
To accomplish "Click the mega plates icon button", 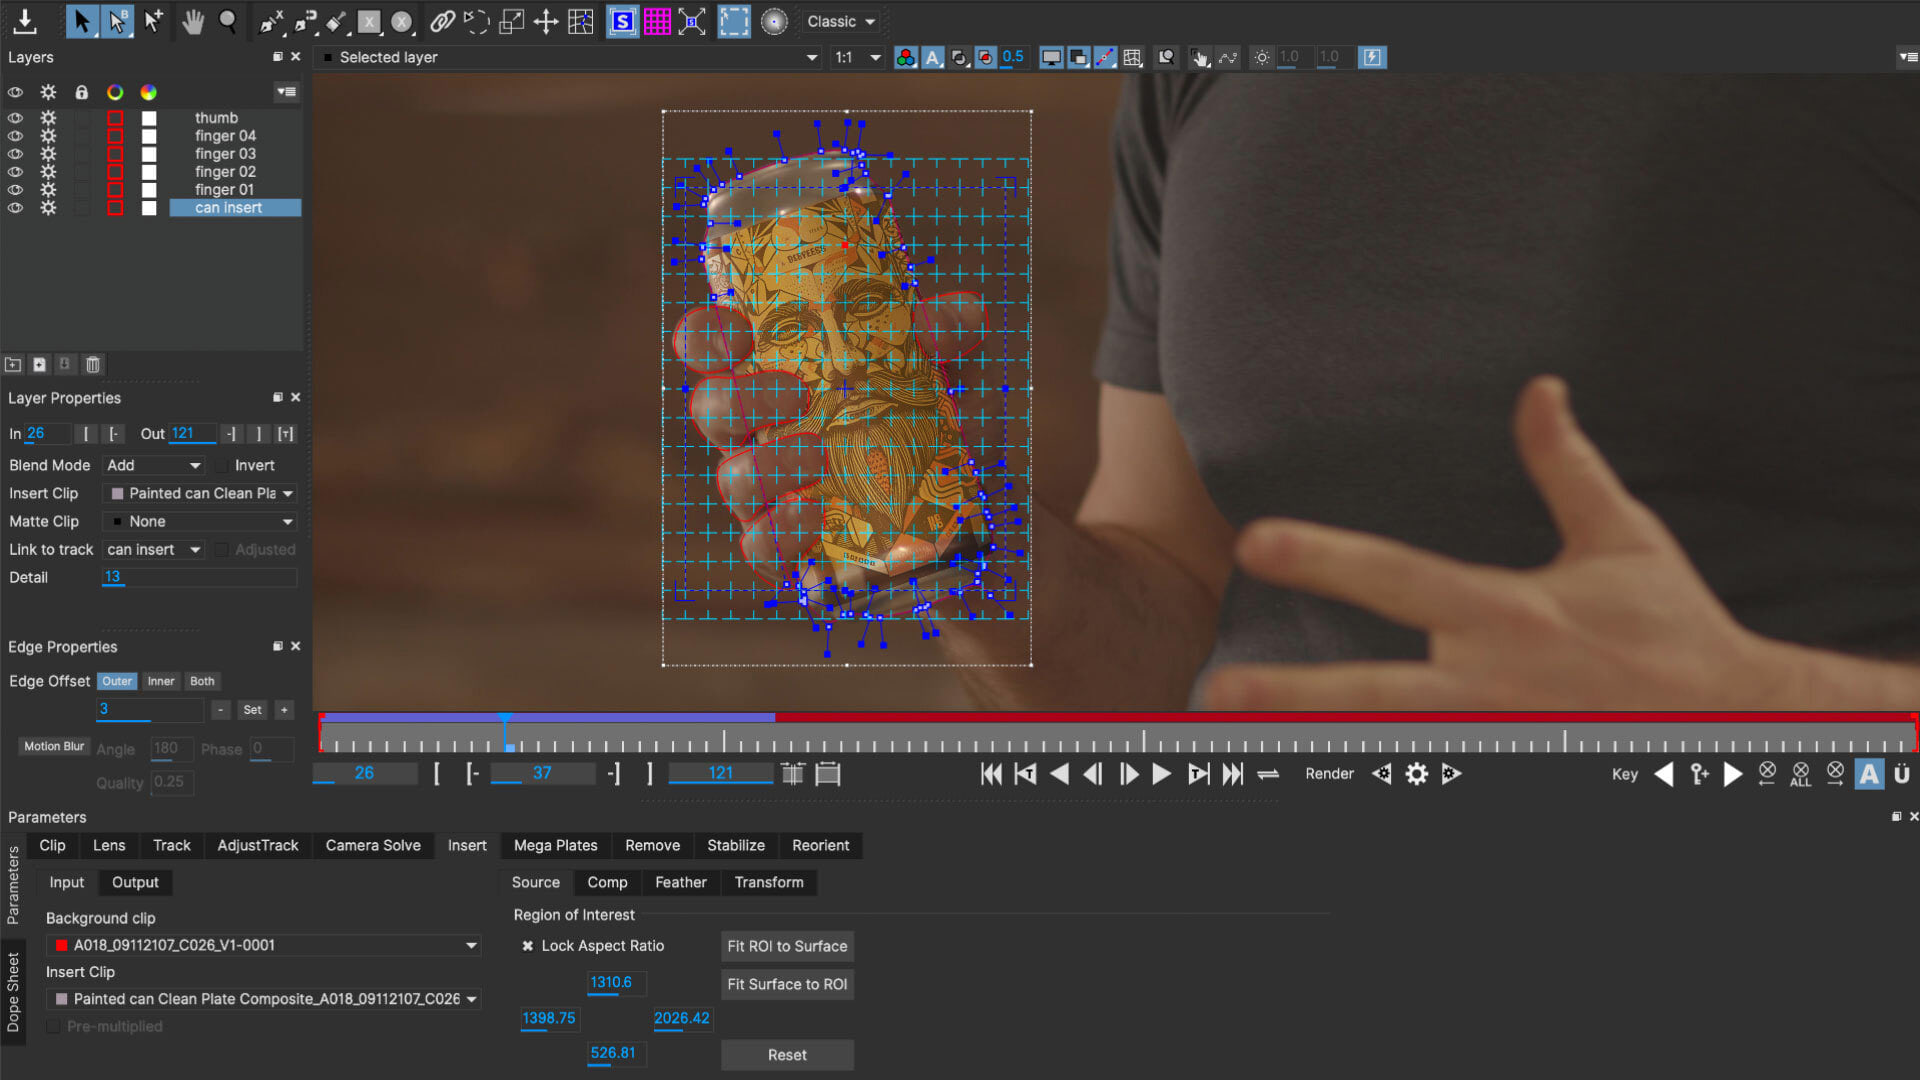I will pos(555,845).
